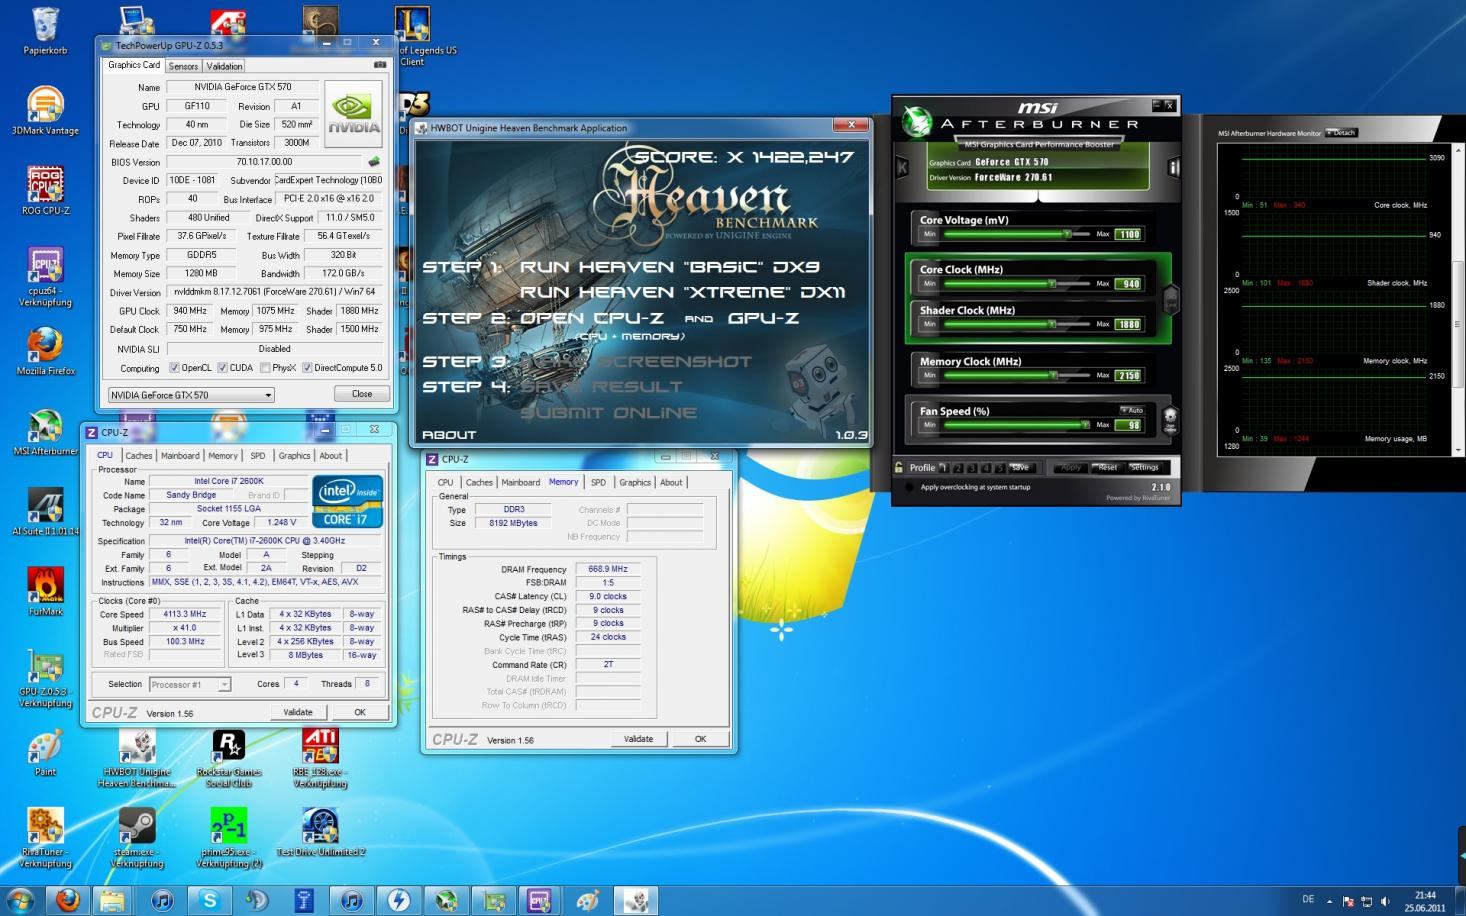Click the GPU-Z screenshot camera icon
This screenshot has height=916, width=1466.
[379, 65]
